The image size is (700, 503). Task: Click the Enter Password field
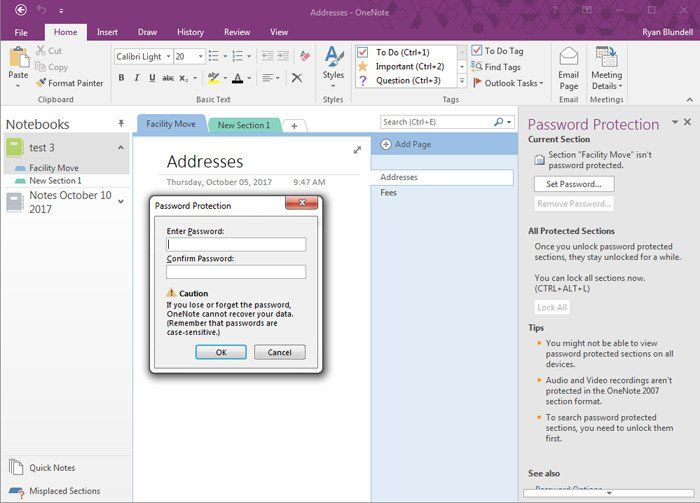(x=236, y=245)
